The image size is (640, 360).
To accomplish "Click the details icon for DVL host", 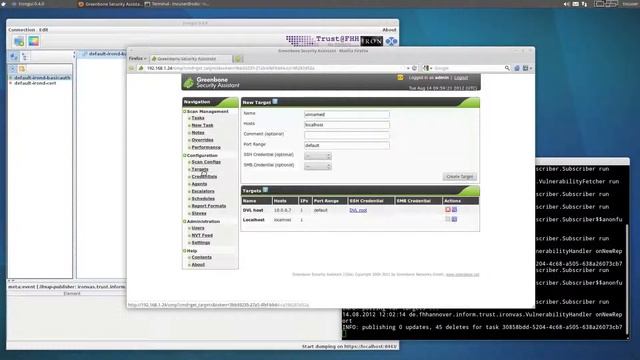I will pyautogui.click(x=454, y=210).
